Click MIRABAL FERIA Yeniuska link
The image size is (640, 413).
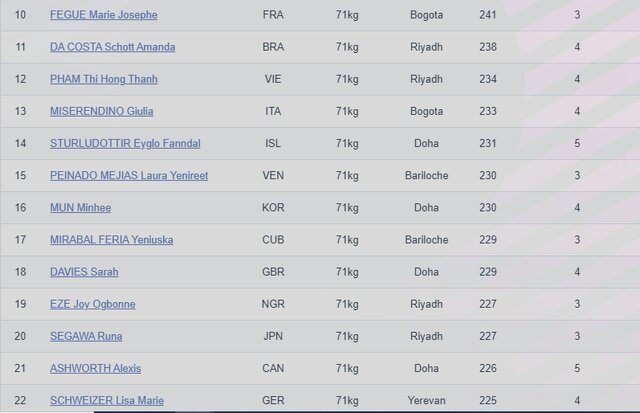112,240
